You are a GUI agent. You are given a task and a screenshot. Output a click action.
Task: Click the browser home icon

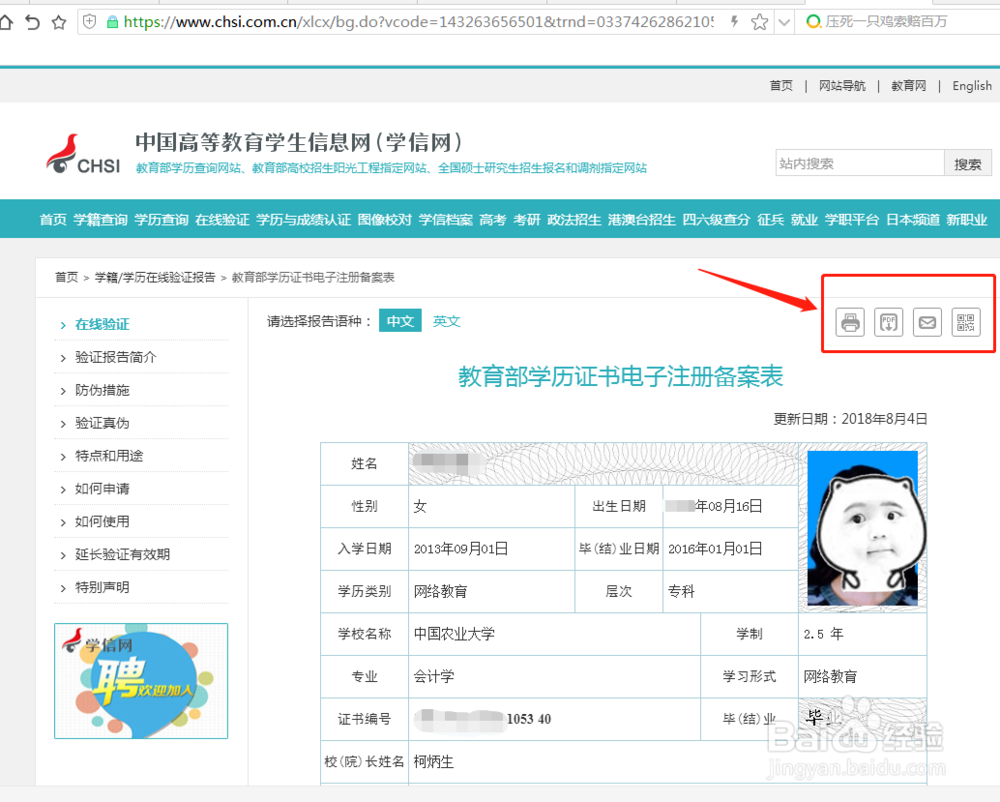tap(8, 20)
